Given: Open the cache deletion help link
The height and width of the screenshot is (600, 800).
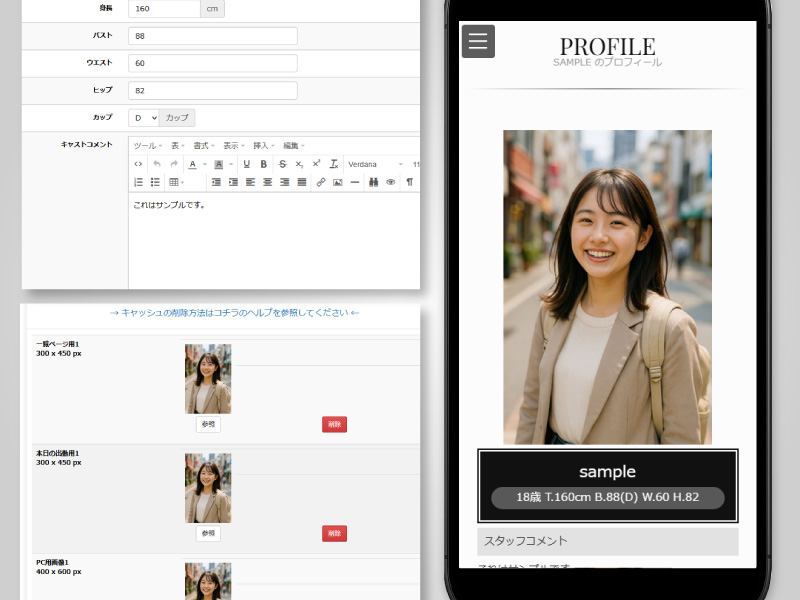Looking at the screenshot, I should click(x=234, y=312).
